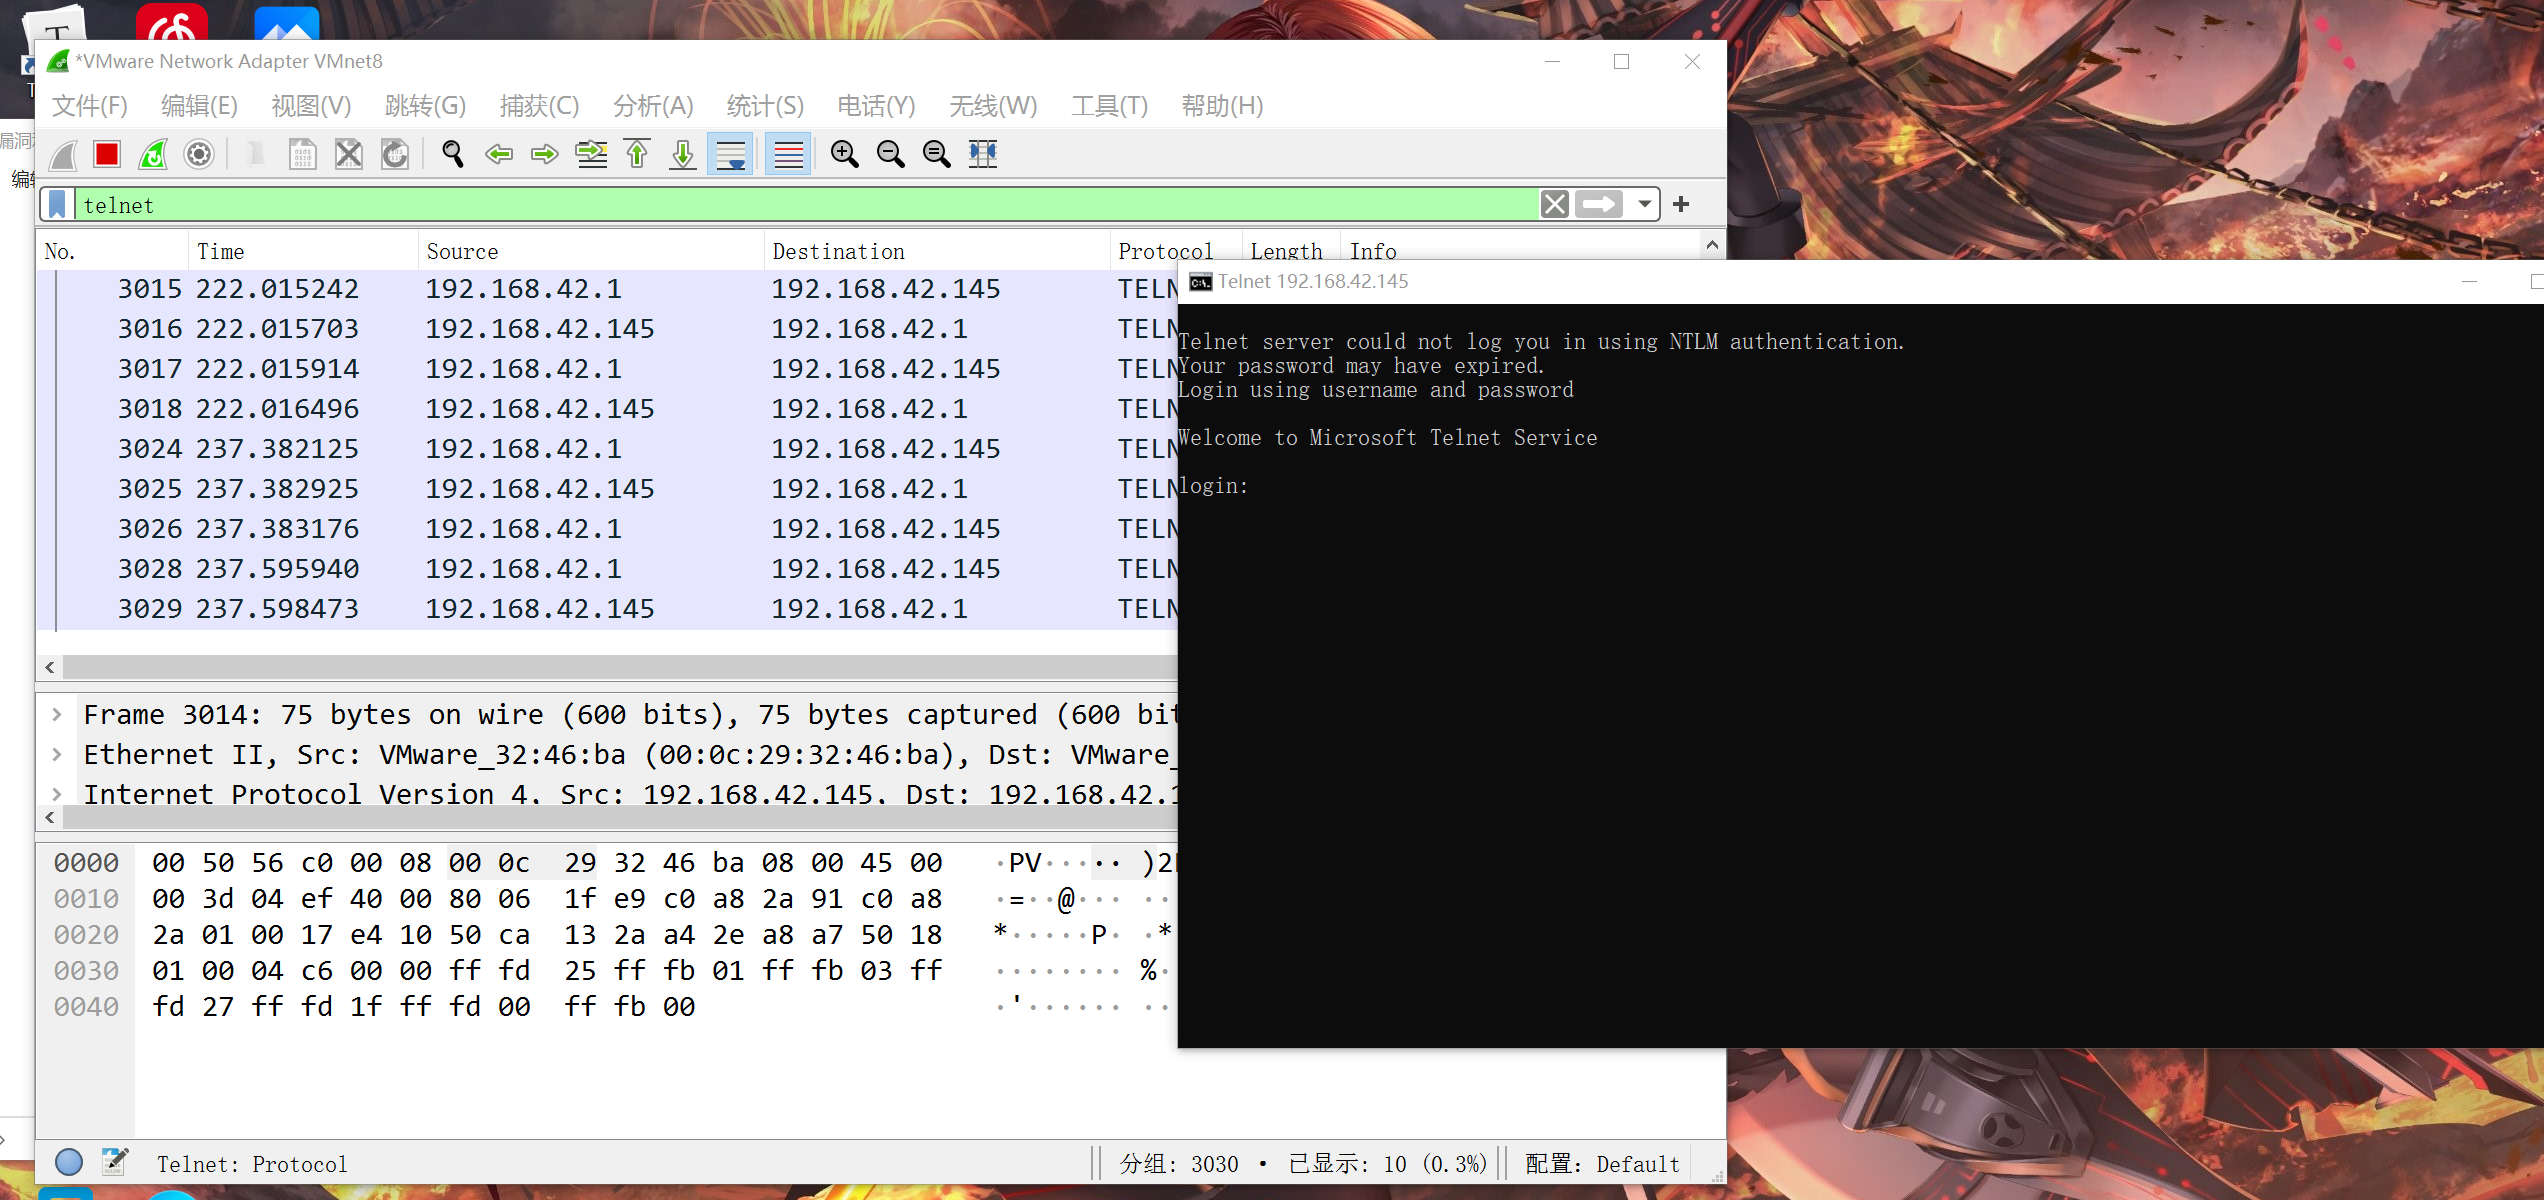The width and height of the screenshot is (2544, 1200).
Task: Open the filter bookmark icon
Action: pyautogui.click(x=57, y=205)
